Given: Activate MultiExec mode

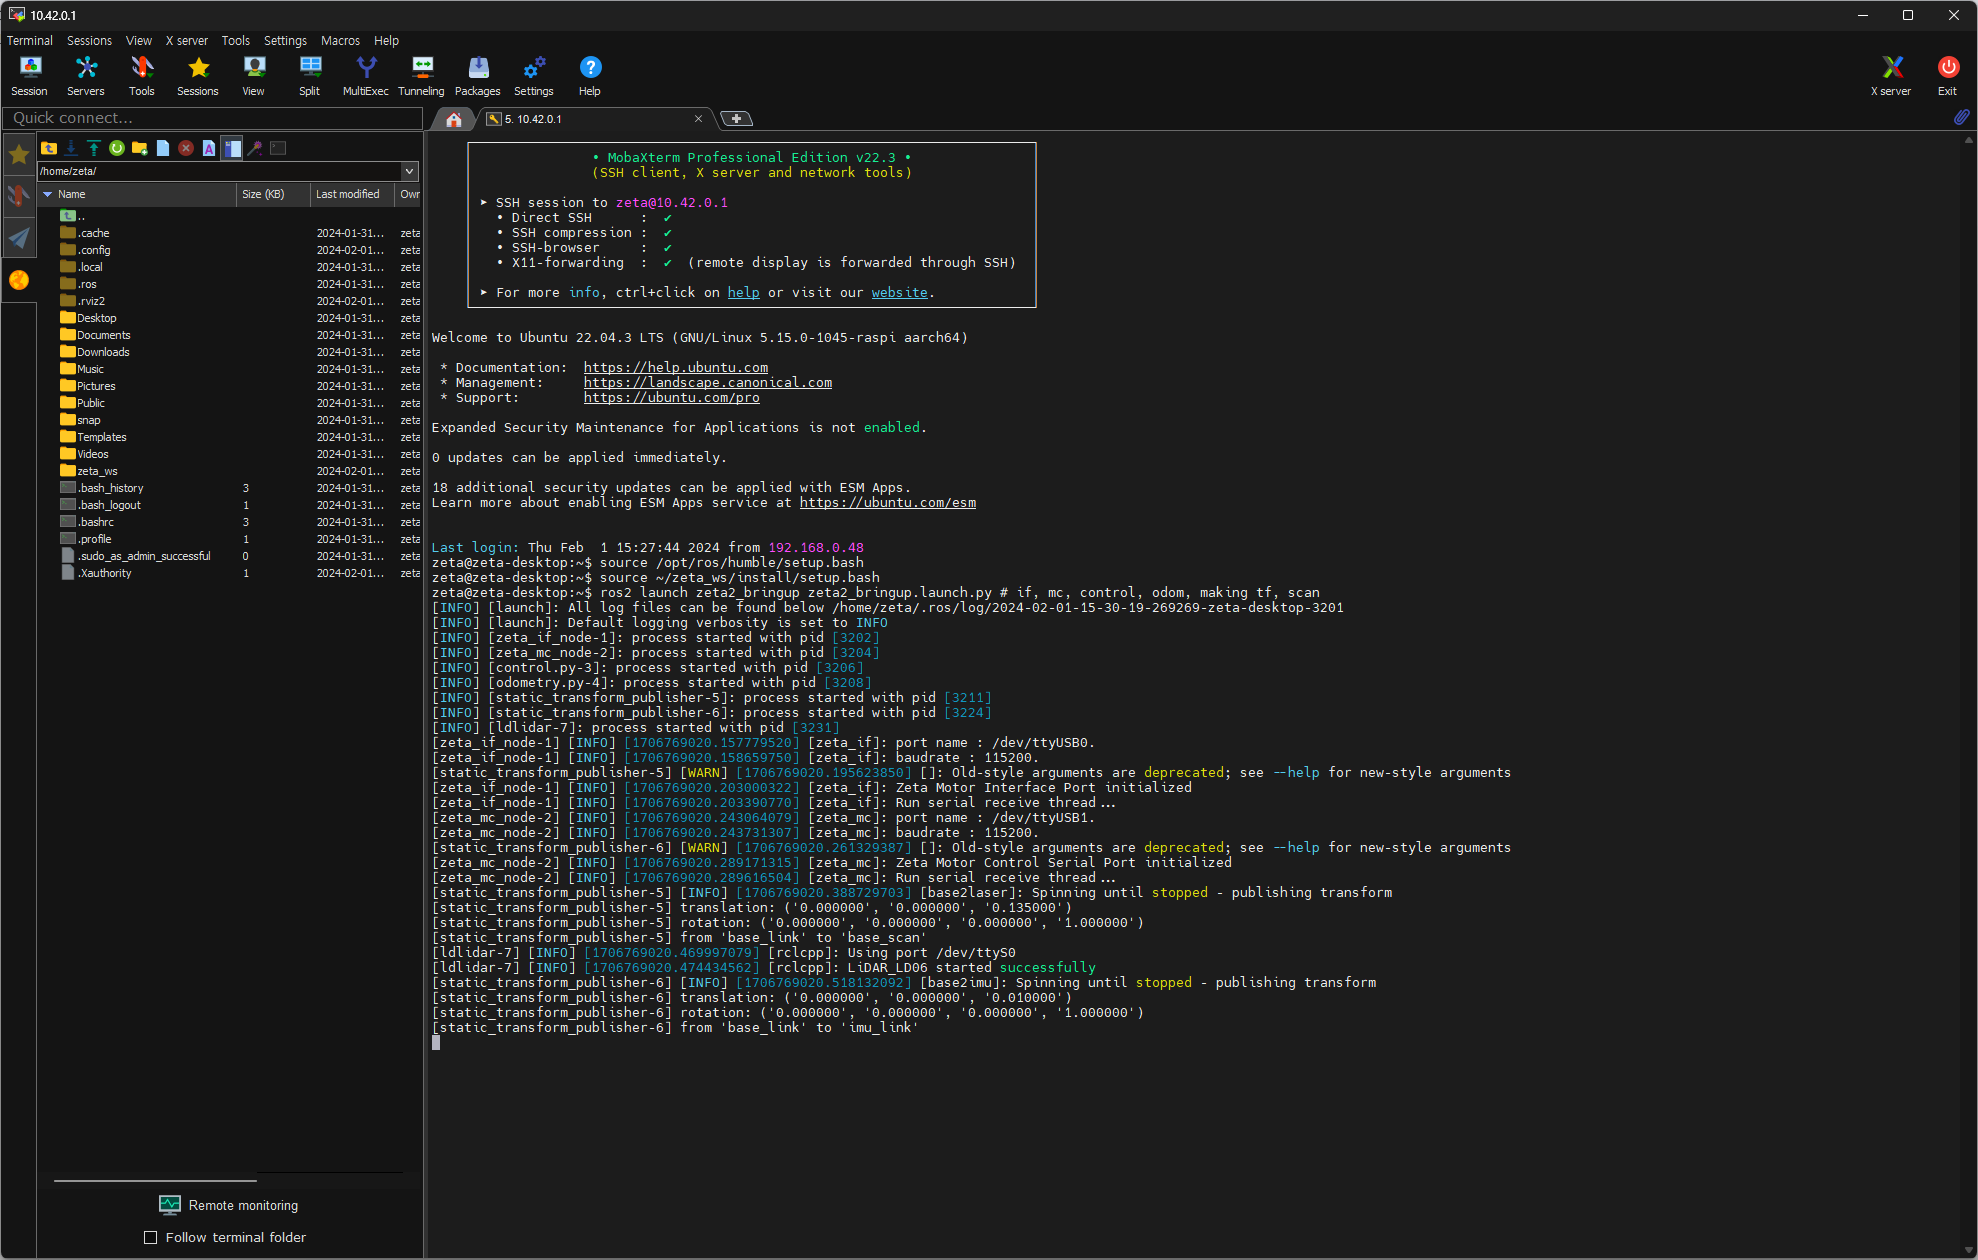Looking at the screenshot, I should [366, 76].
